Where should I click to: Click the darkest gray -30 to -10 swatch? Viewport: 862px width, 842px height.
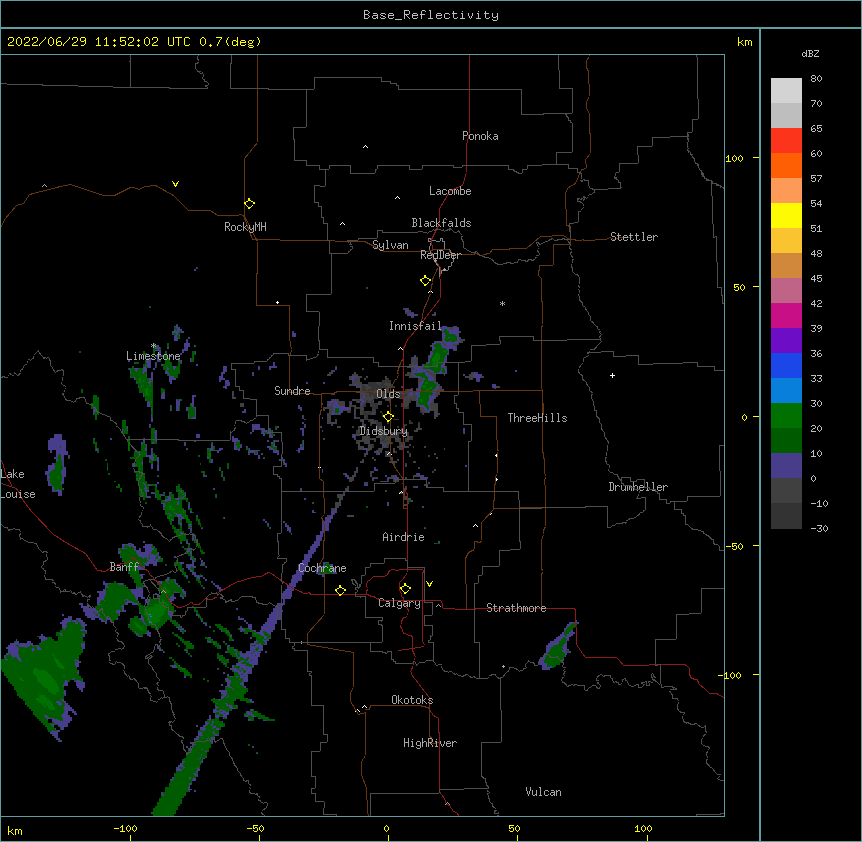[x=786, y=516]
